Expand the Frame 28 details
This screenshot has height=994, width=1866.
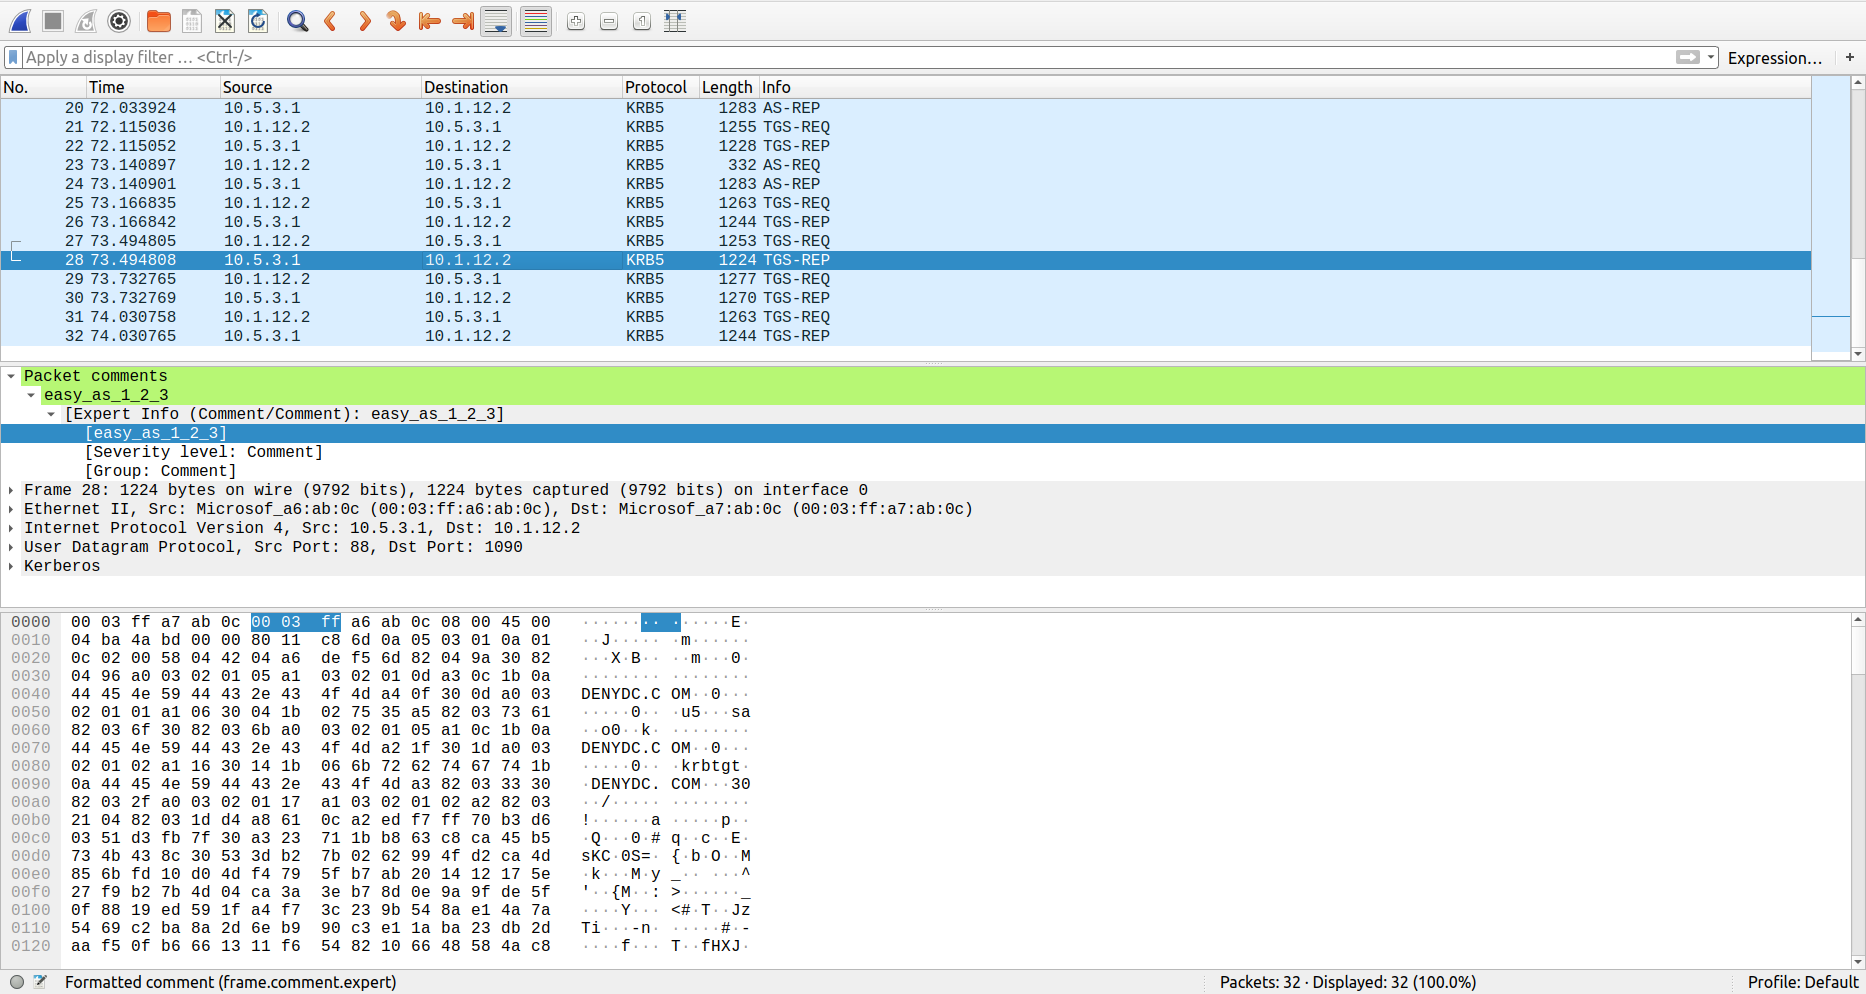point(11,490)
